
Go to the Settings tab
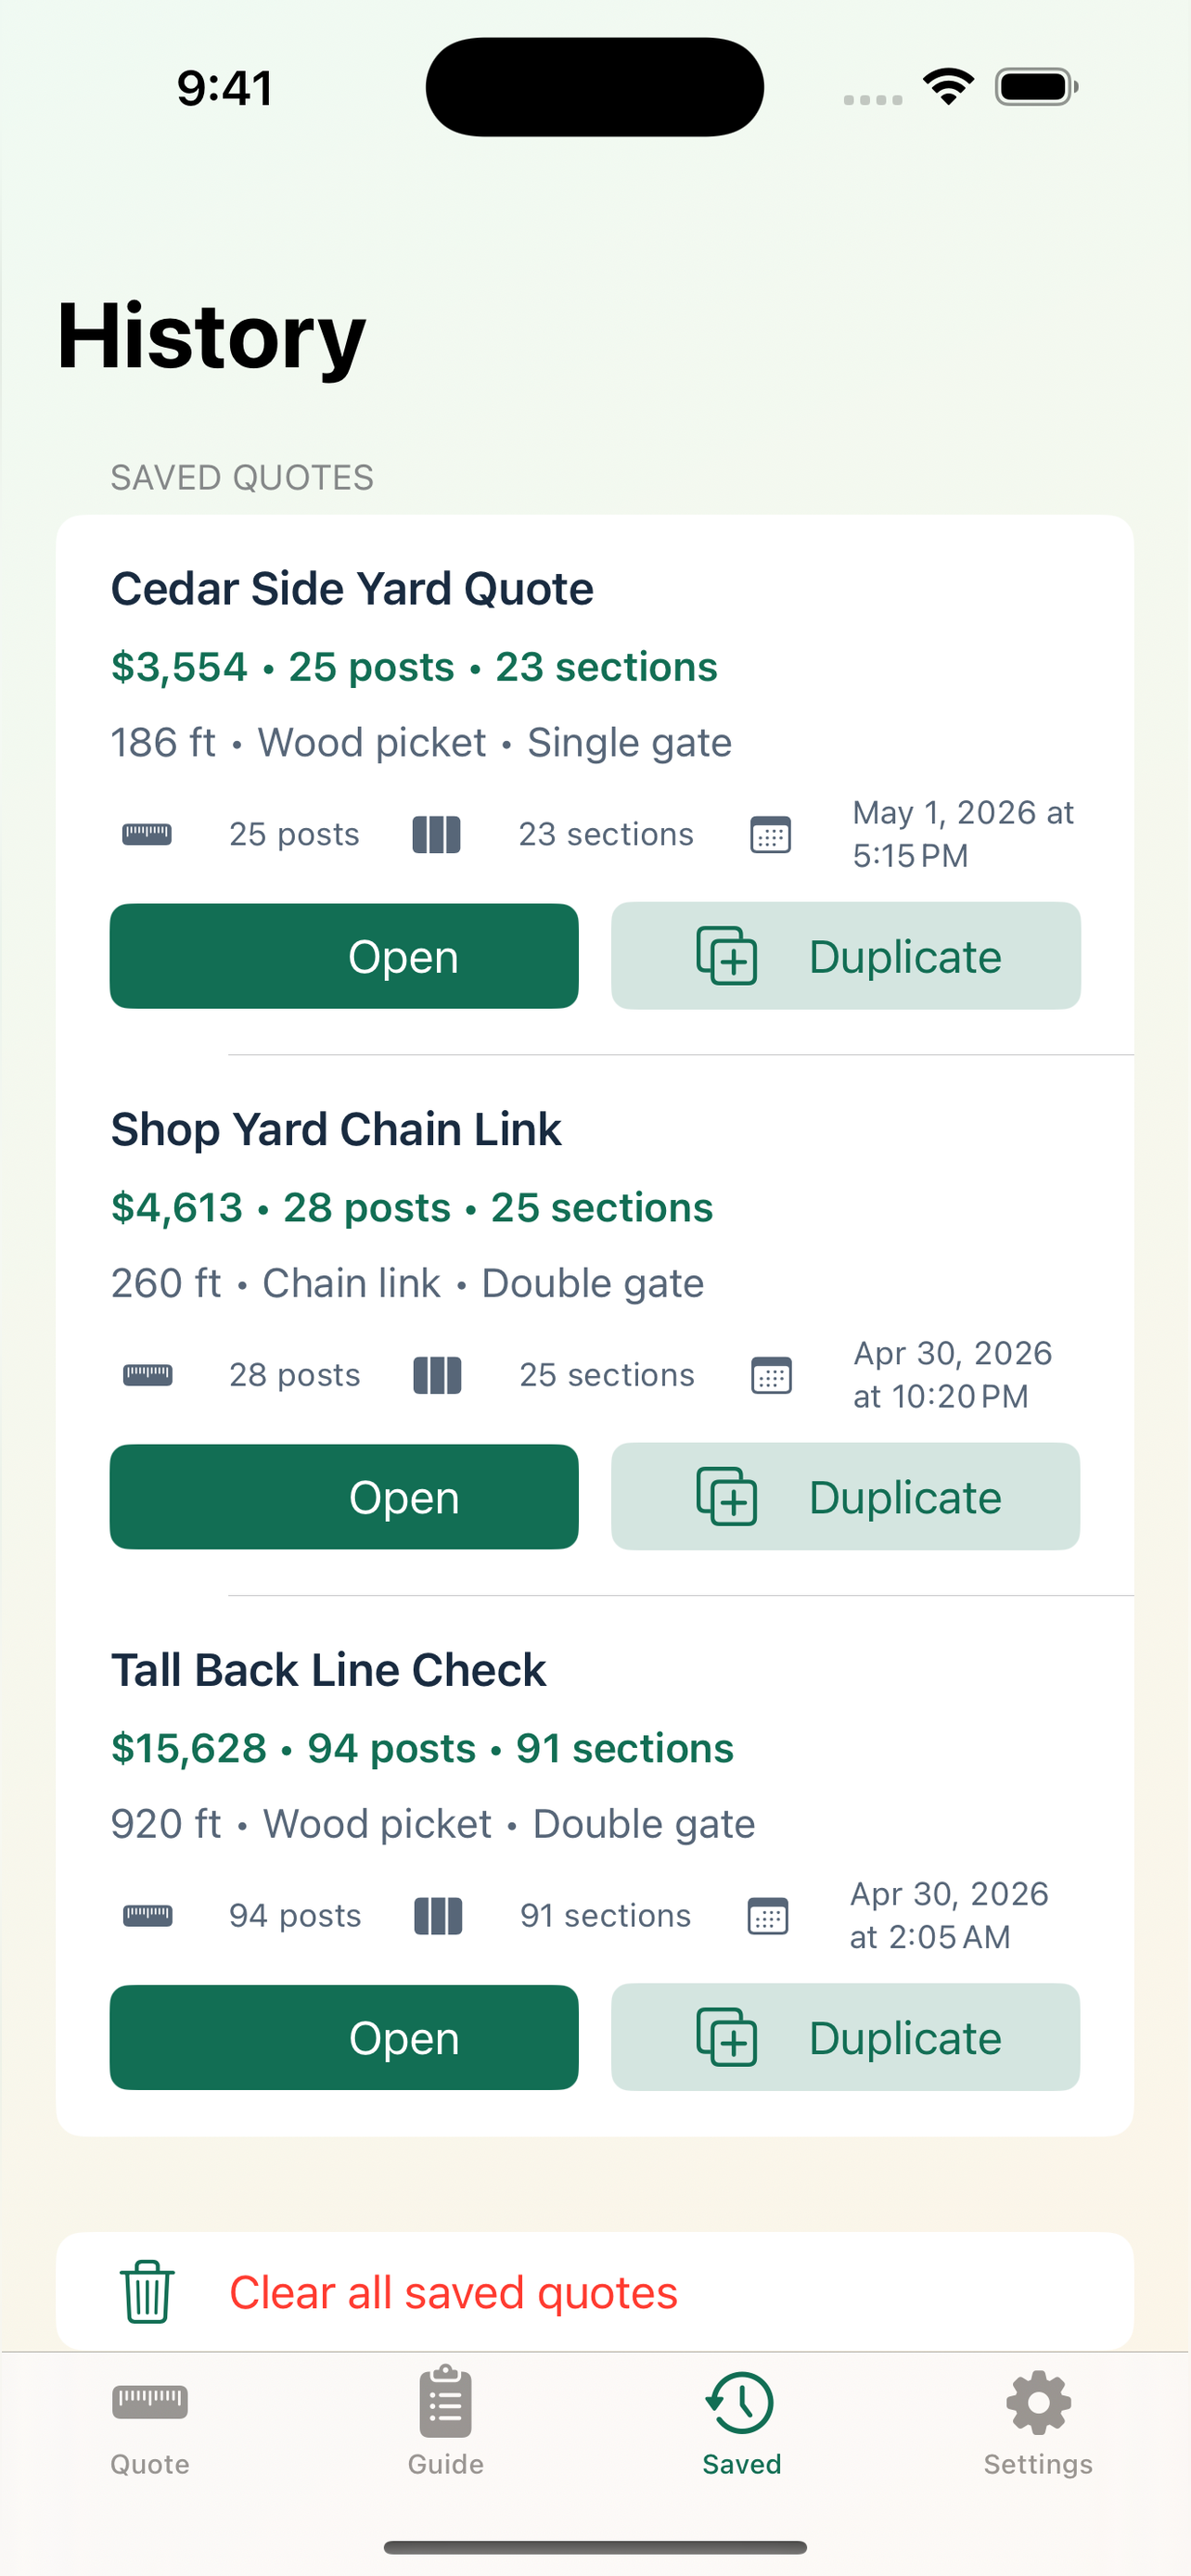[x=1038, y=2421]
